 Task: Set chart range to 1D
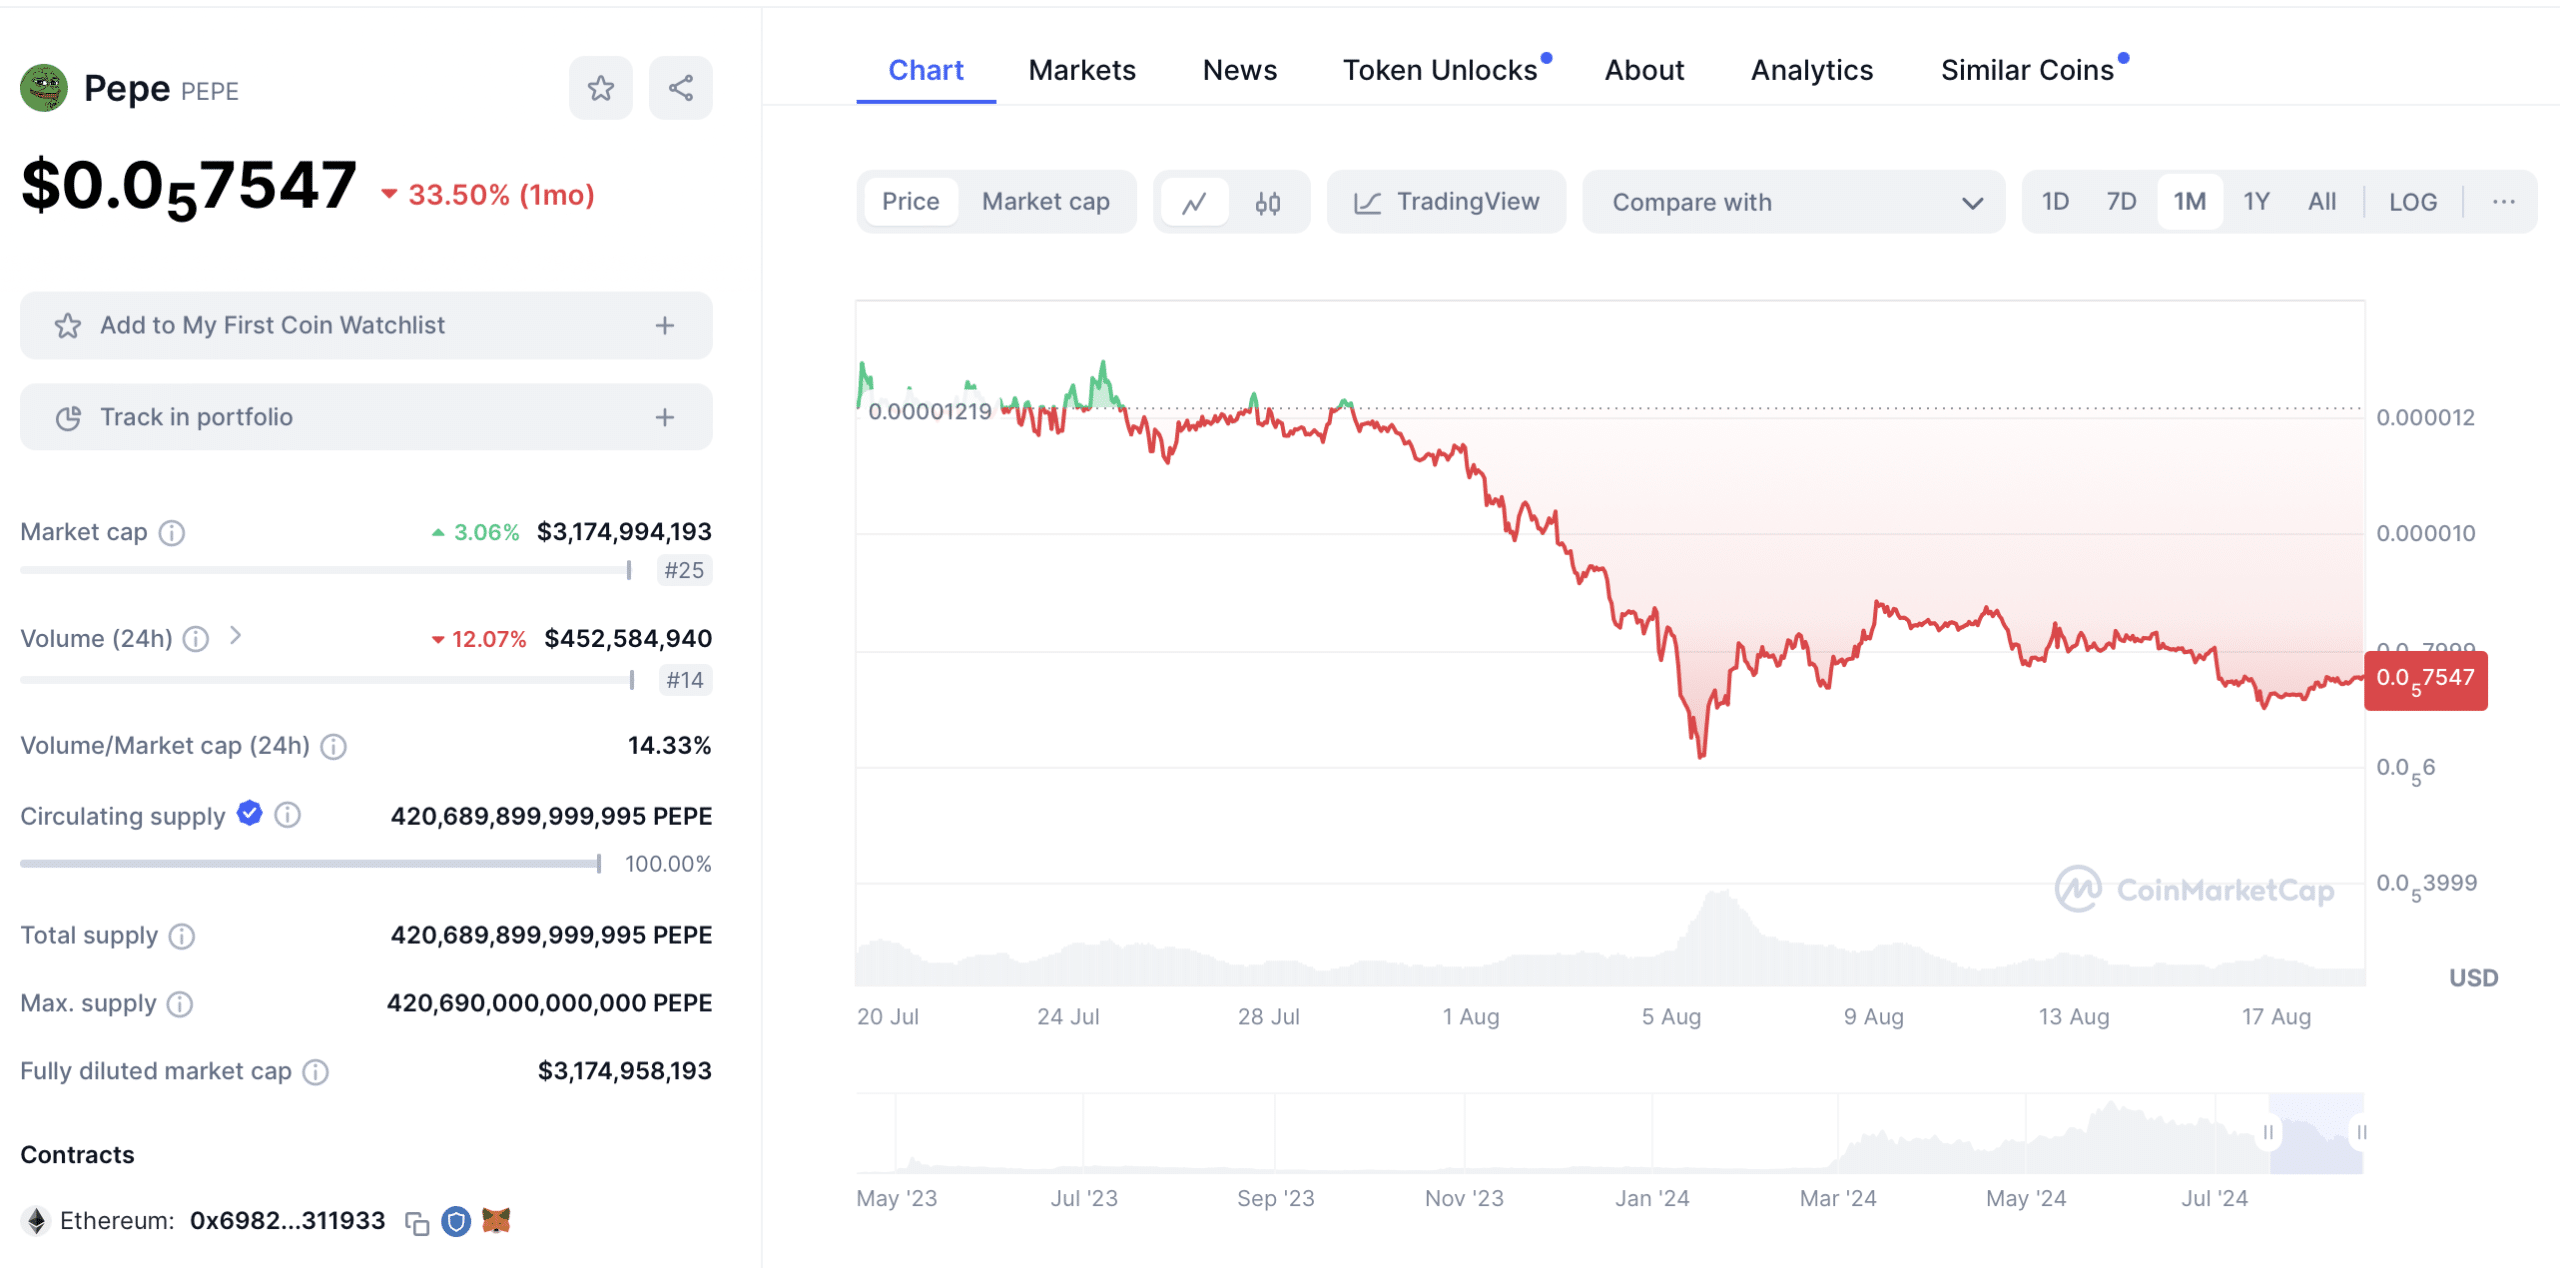tap(2055, 202)
